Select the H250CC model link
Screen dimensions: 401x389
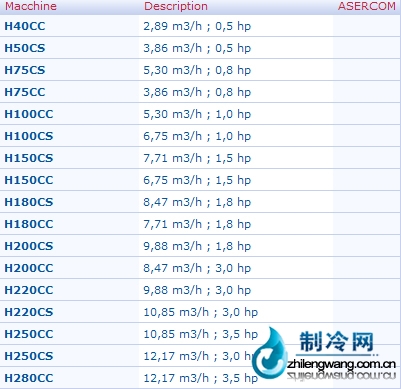pyautogui.click(x=29, y=334)
